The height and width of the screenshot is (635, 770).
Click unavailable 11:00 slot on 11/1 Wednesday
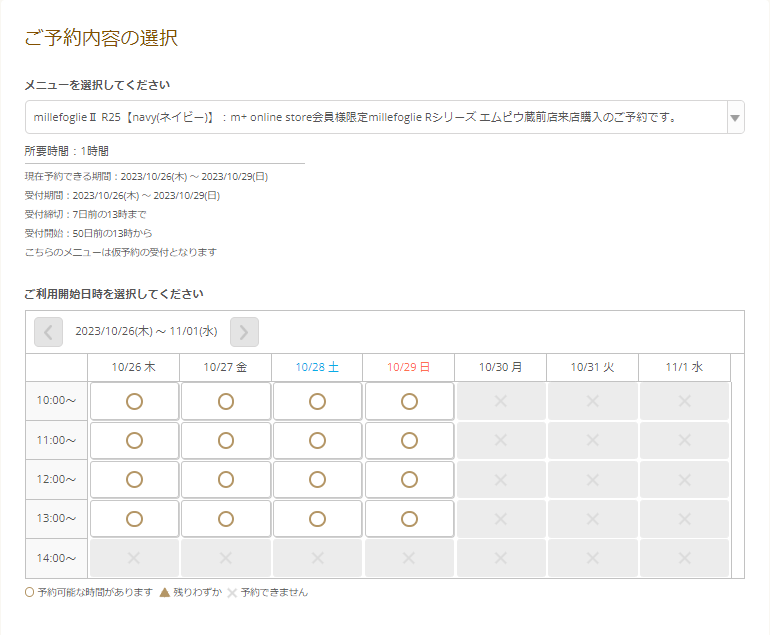pos(684,440)
